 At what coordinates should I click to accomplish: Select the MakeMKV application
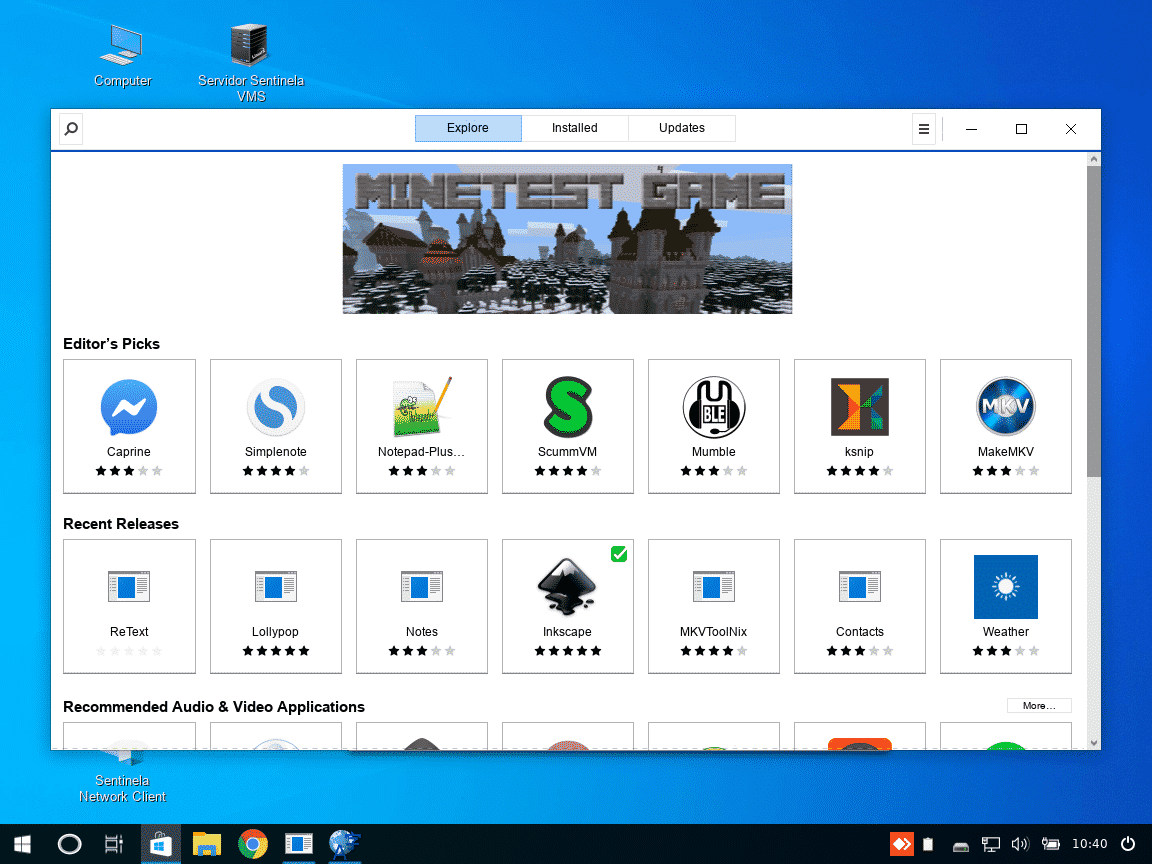[x=1005, y=426]
